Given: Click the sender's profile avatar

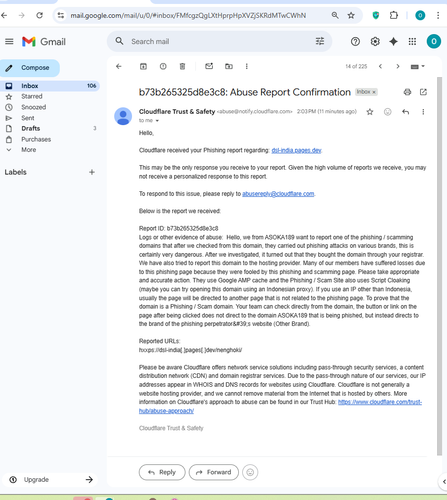Looking at the screenshot, I should pyautogui.click(x=123, y=116).
